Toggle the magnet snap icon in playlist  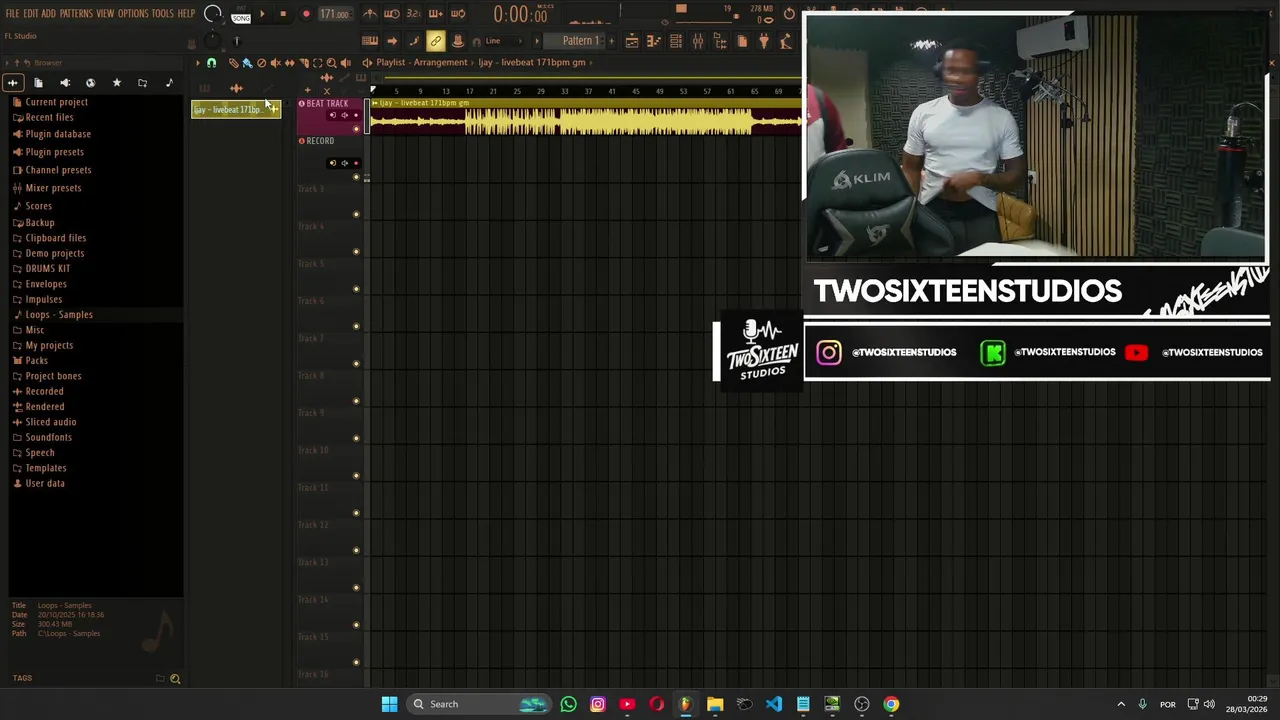(211, 63)
